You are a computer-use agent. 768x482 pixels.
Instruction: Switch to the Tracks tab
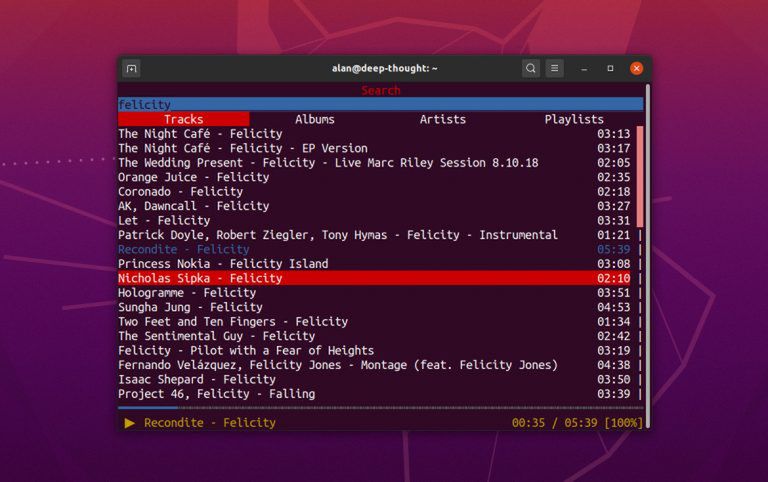tap(184, 119)
